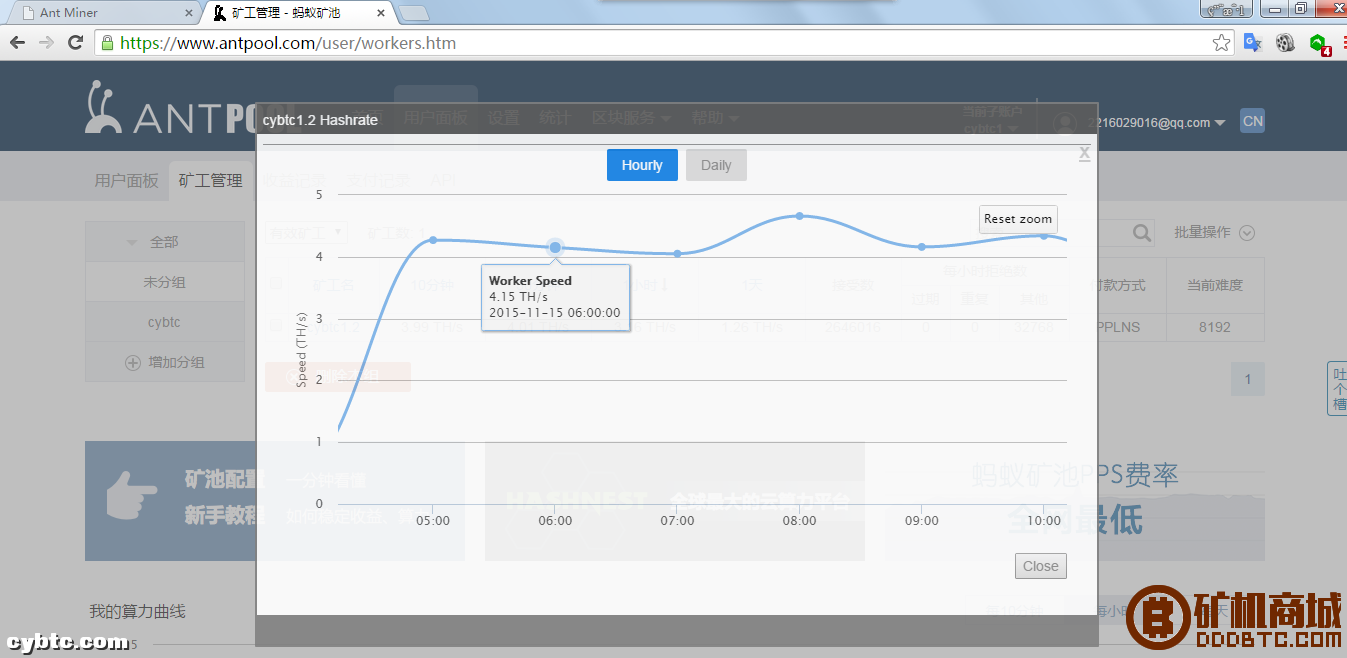The height and width of the screenshot is (658, 1347).
Task: Switch language with the CN button
Action: coord(1252,121)
